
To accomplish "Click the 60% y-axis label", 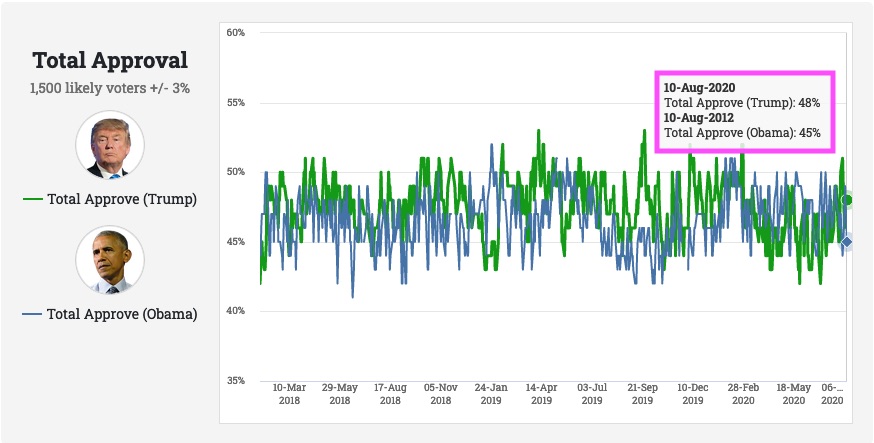I will (x=236, y=32).
